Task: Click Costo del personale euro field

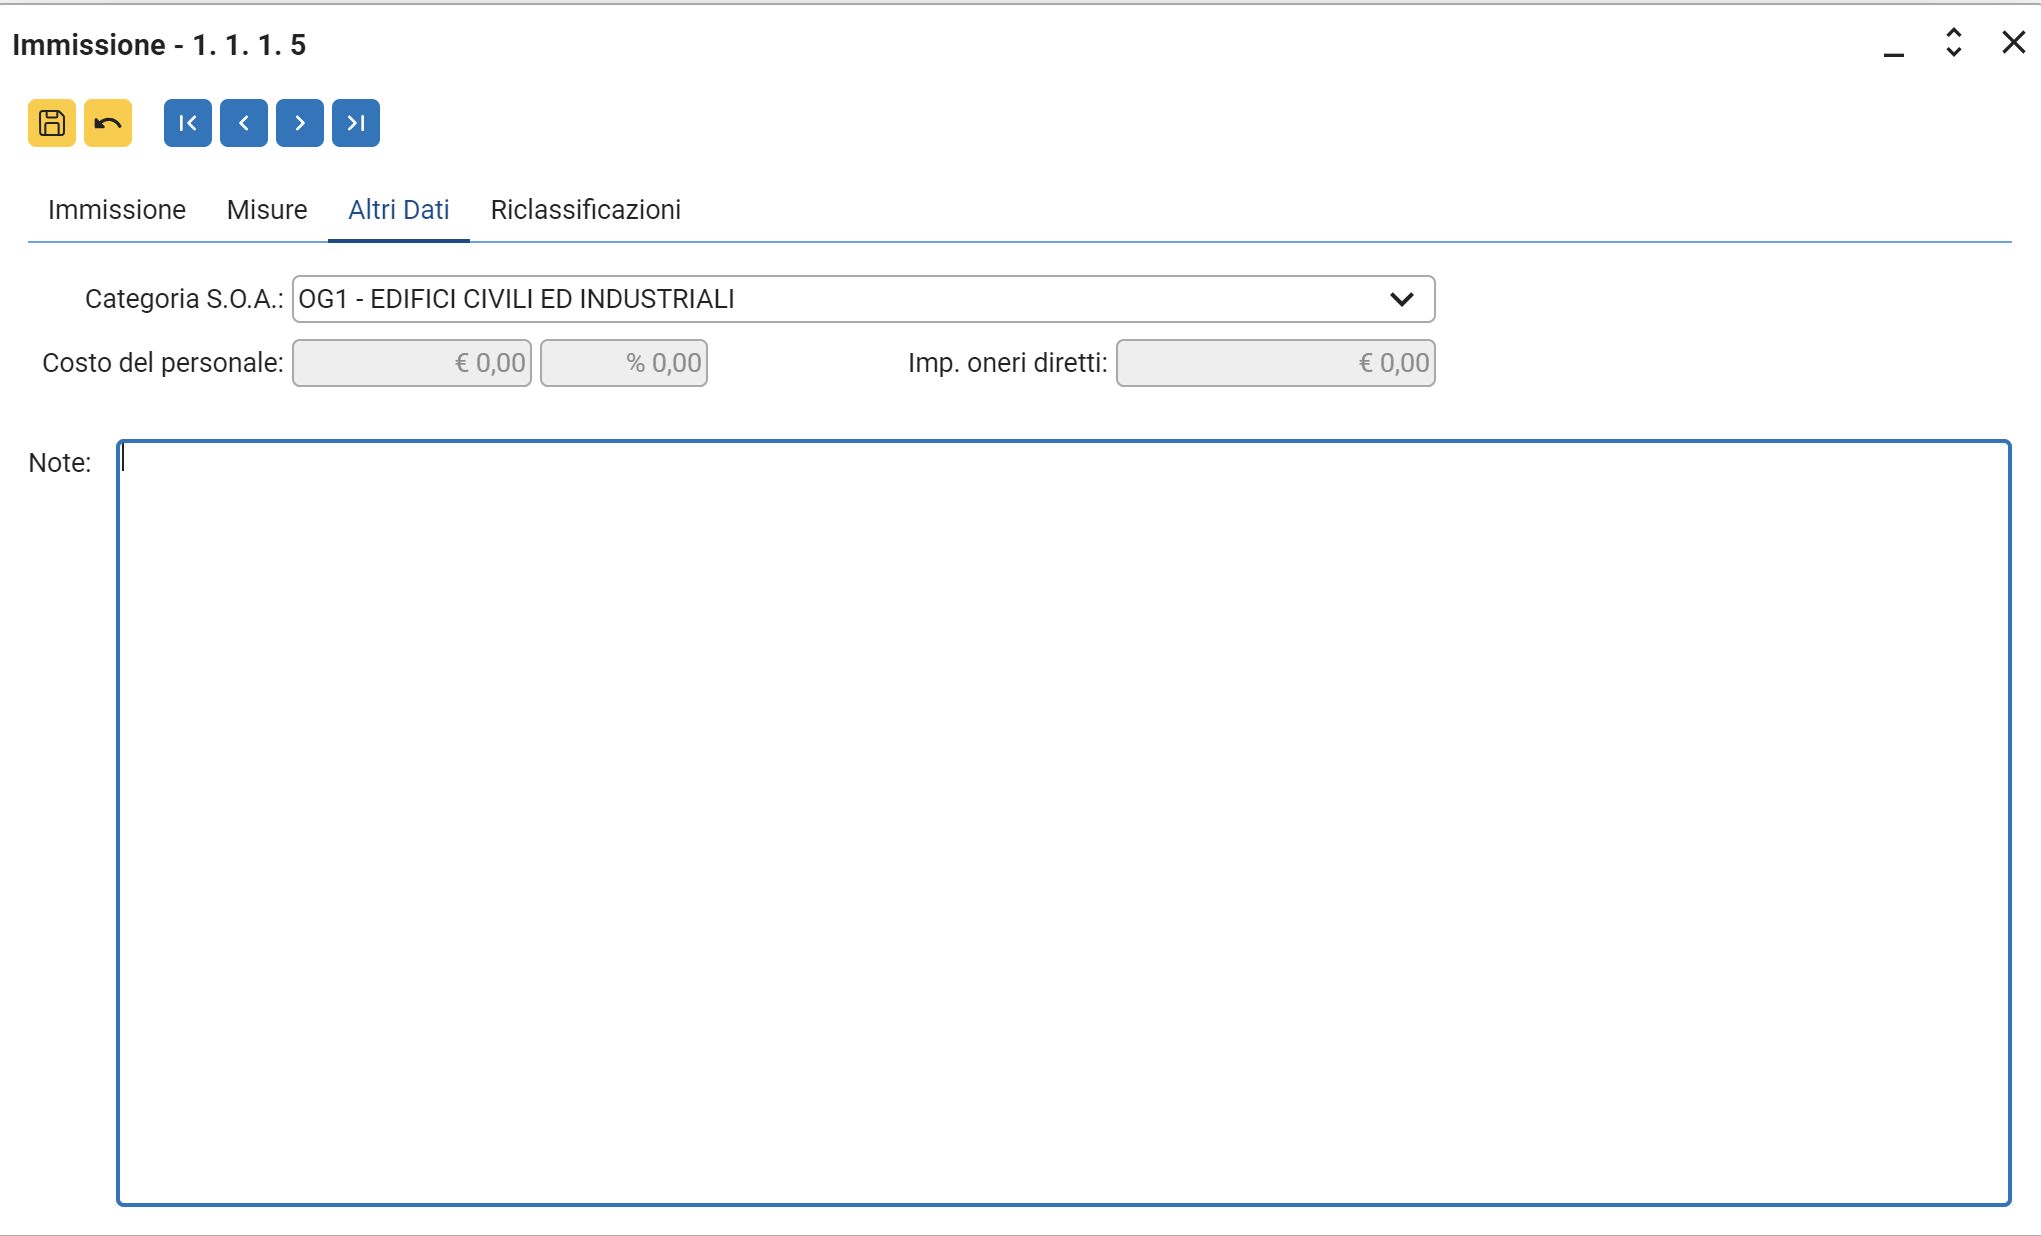Action: pyautogui.click(x=412, y=363)
